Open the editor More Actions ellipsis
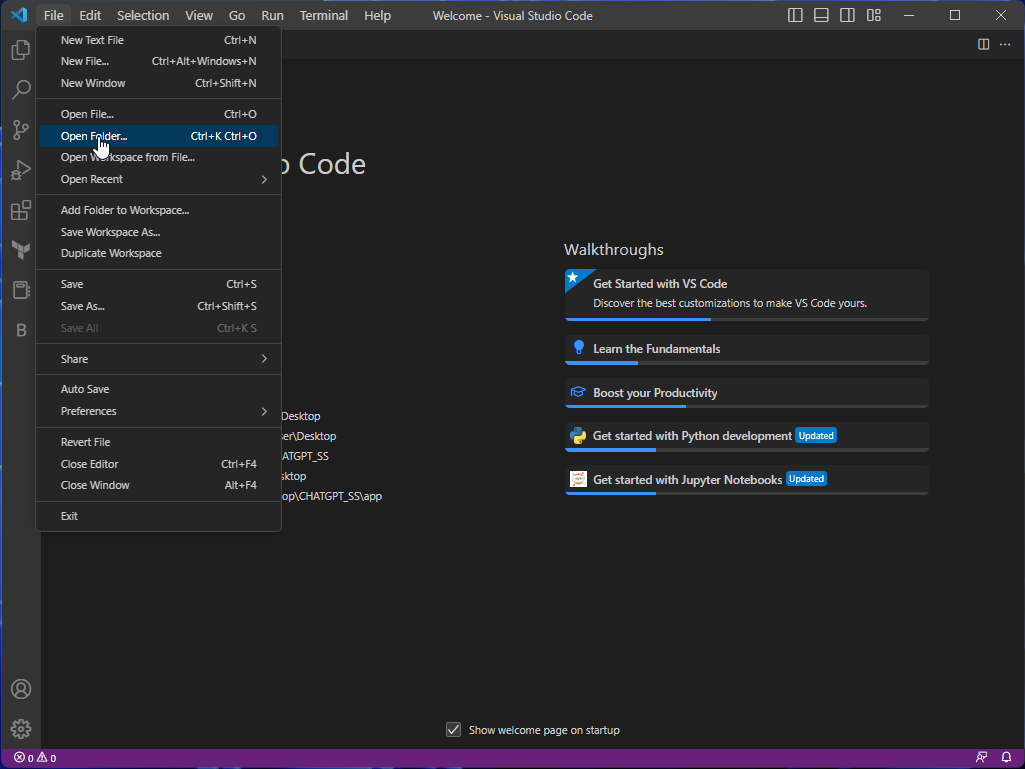The image size is (1025, 769). (x=1005, y=44)
